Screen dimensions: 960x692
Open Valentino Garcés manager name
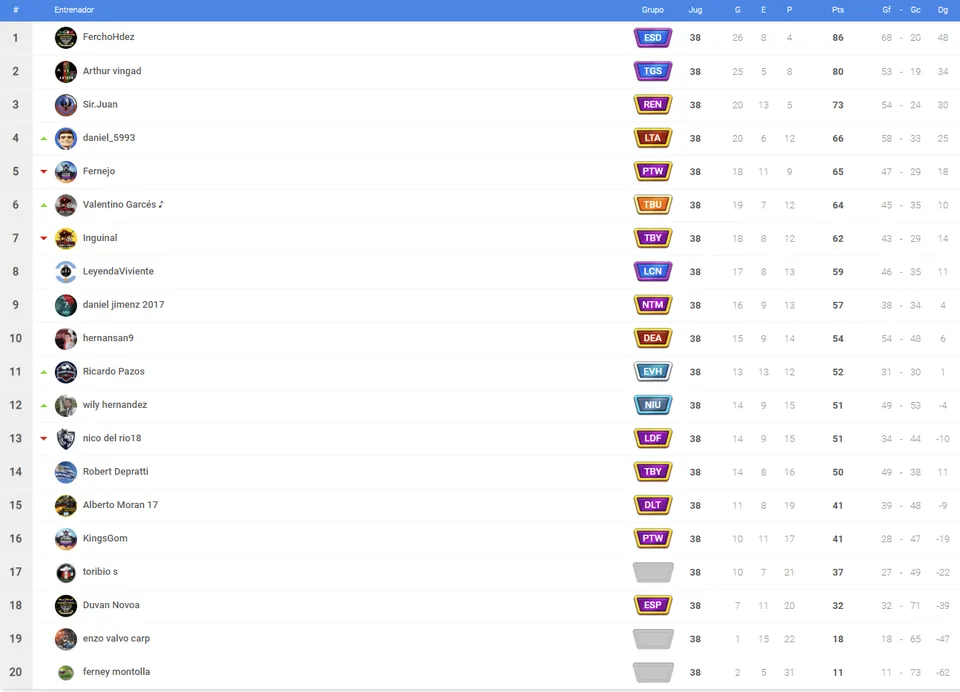(123, 205)
